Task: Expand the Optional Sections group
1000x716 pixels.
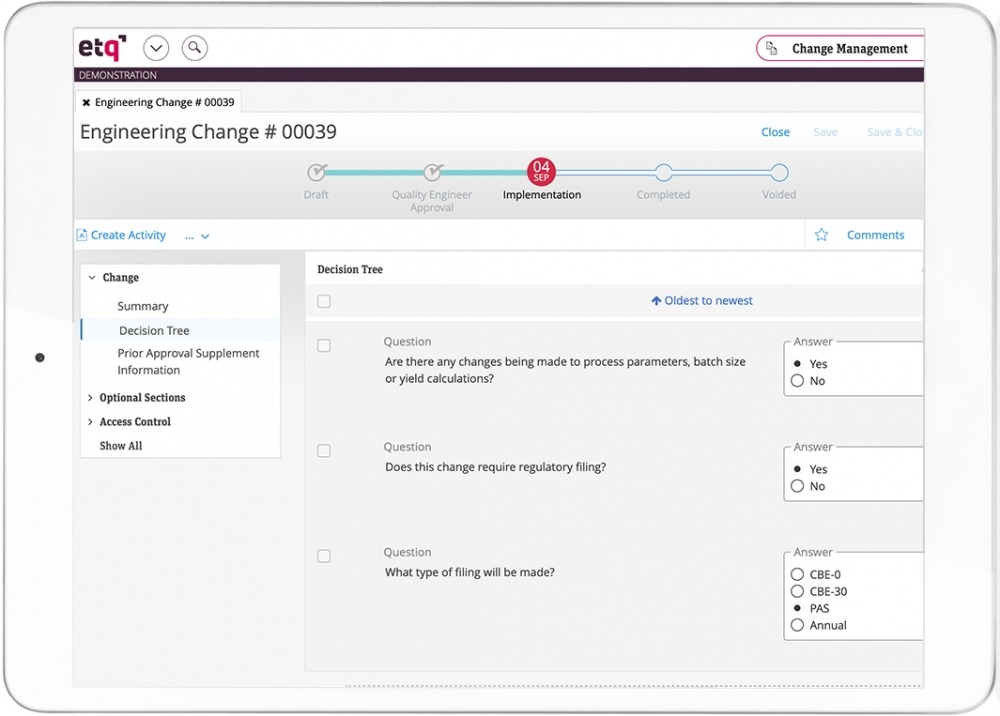Action: click(141, 397)
